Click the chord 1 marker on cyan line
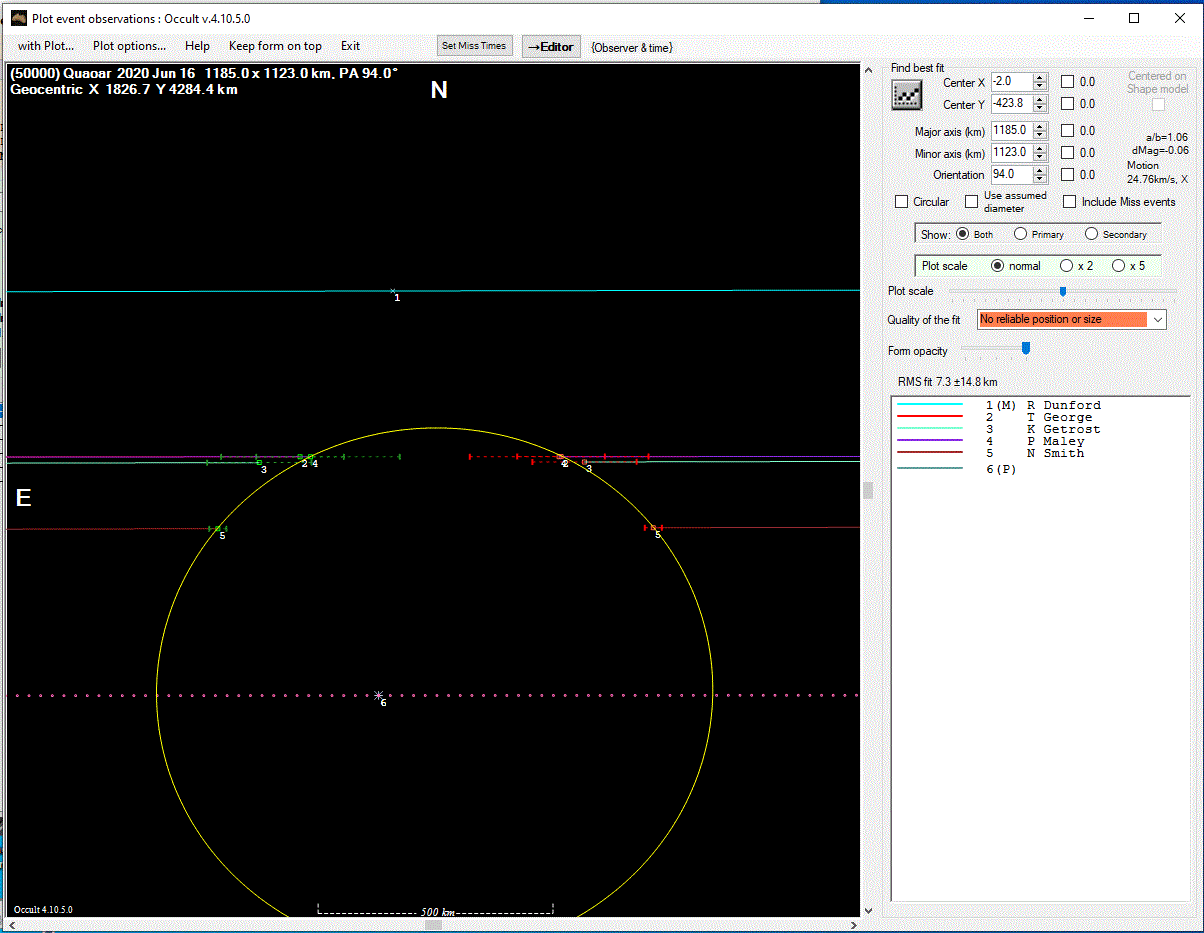The width and height of the screenshot is (1204, 933). (393, 291)
